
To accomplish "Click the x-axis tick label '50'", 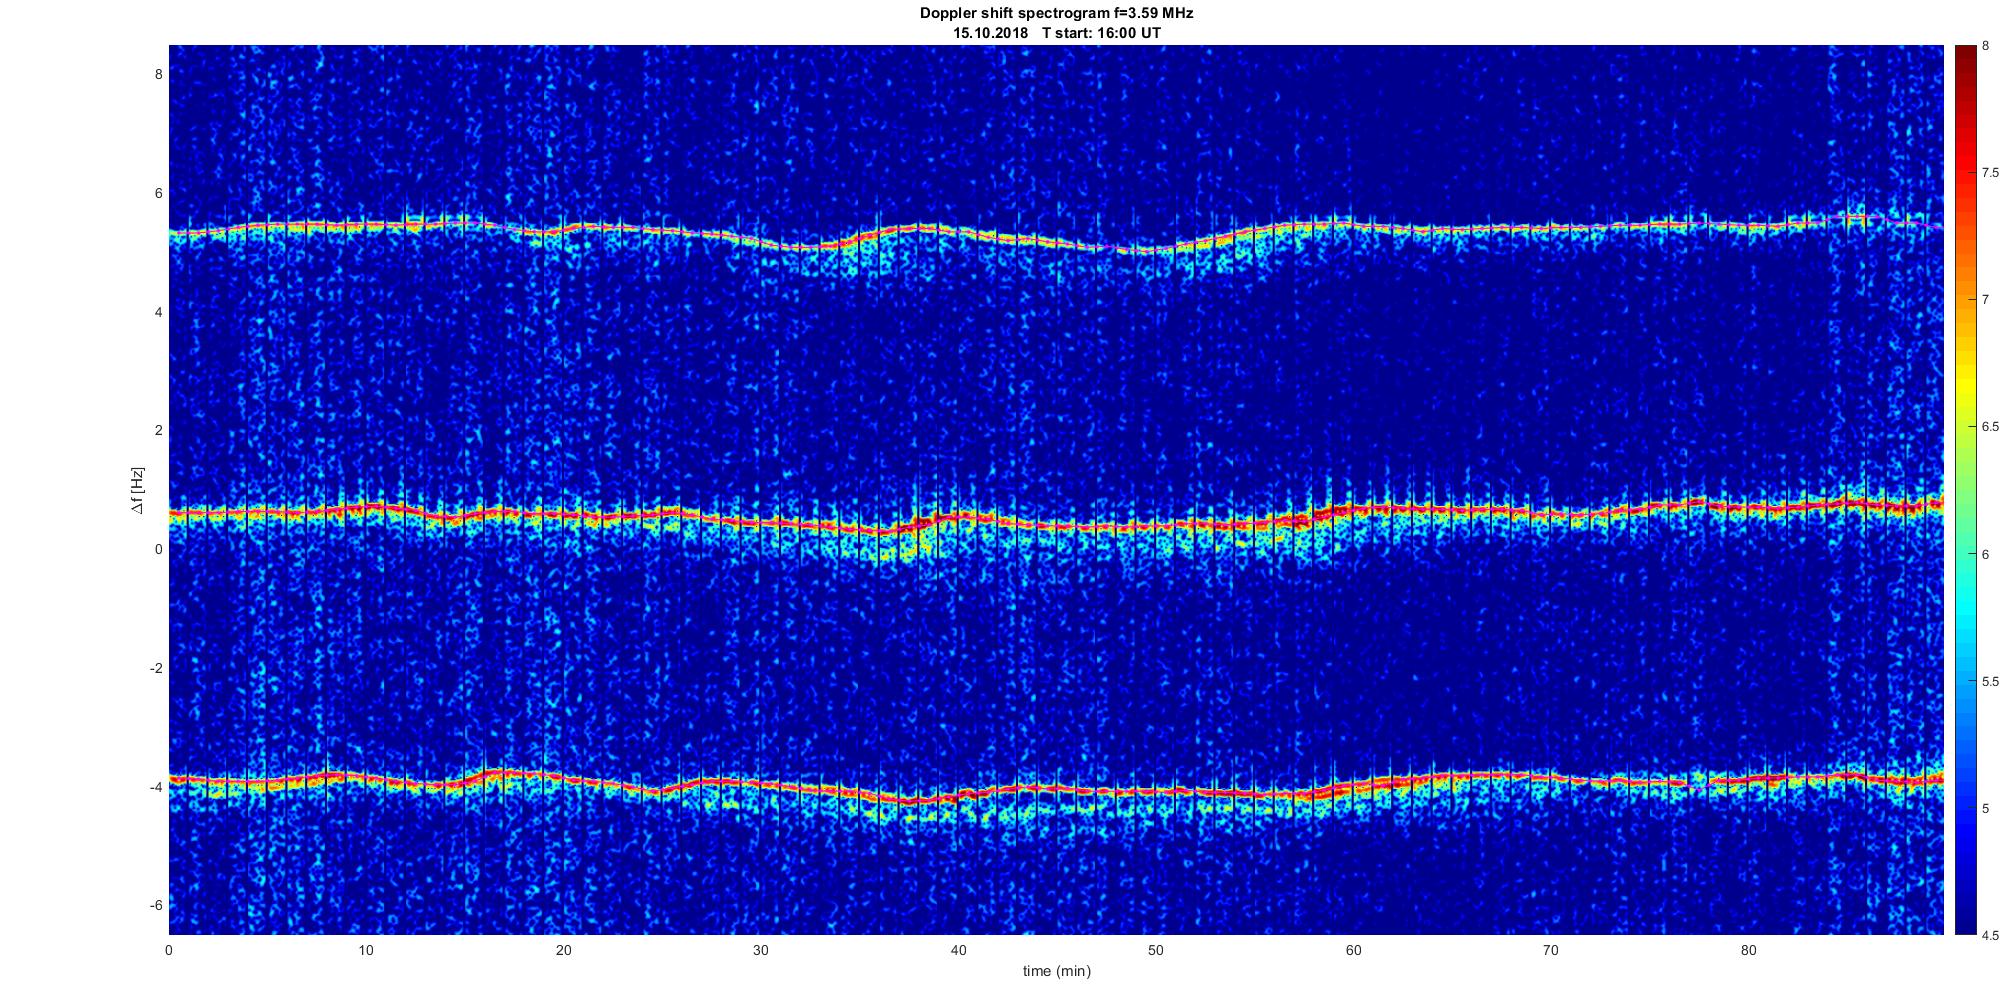I will click(x=1155, y=951).
